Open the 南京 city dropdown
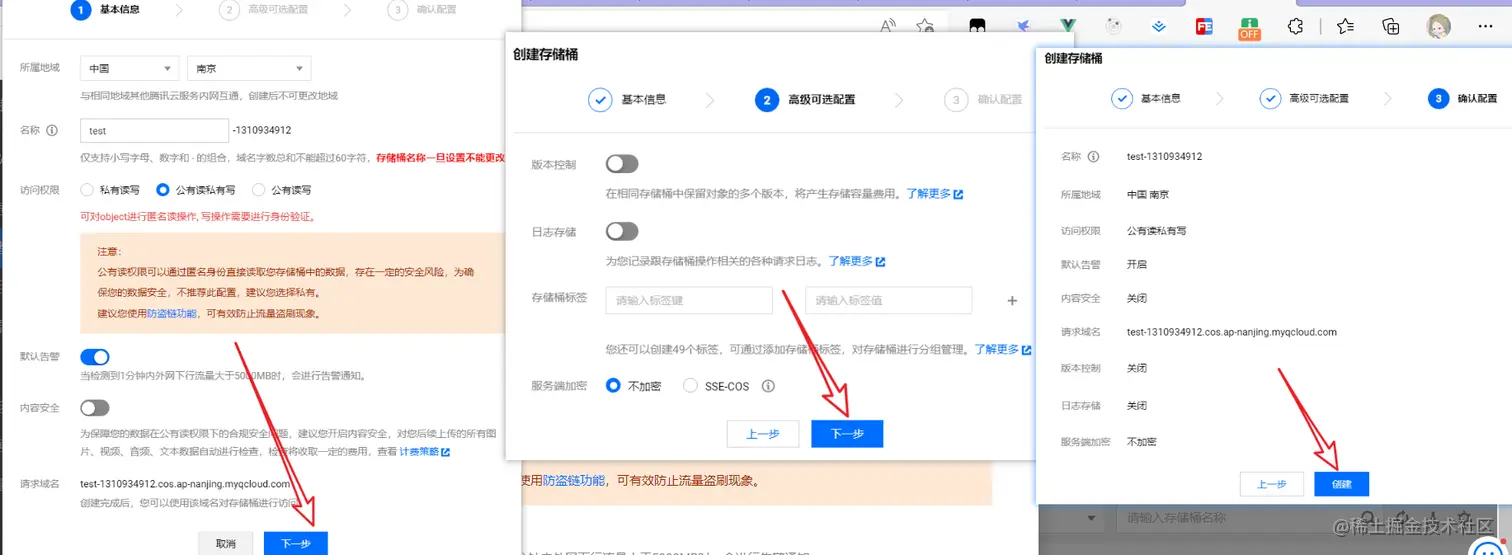The width and height of the screenshot is (1512, 555). pyautogui.click(x=249, y=69)
